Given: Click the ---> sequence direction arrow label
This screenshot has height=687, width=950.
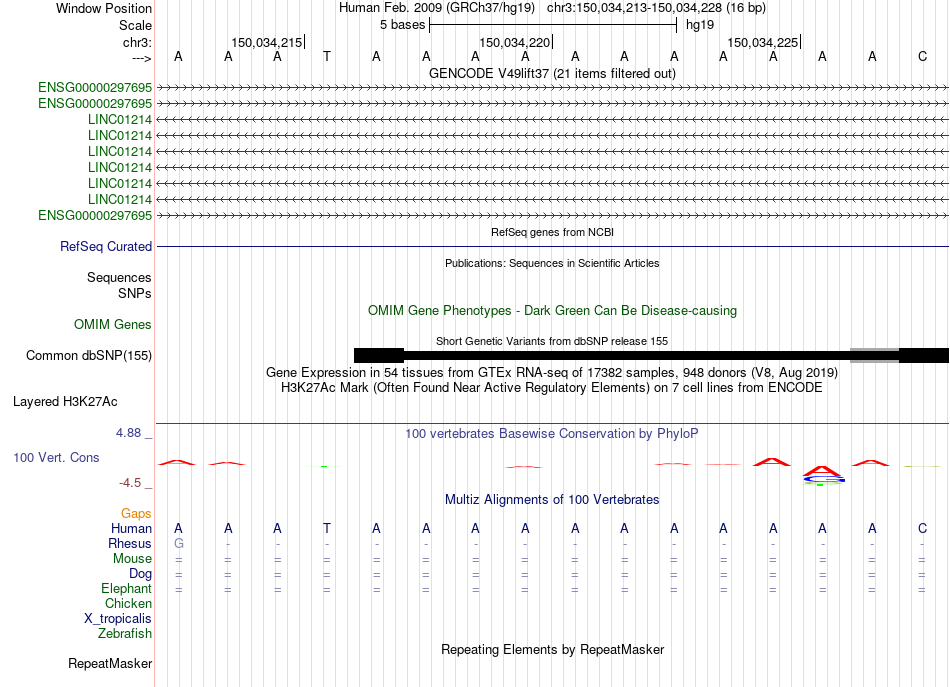Looking at the screenshot, I should [x=141, y=58].
